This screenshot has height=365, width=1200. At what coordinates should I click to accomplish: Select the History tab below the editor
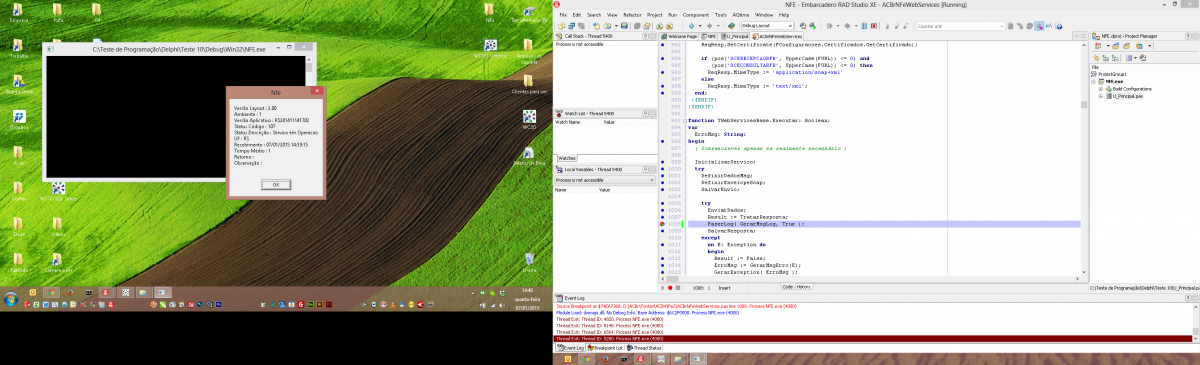(803, 287)
